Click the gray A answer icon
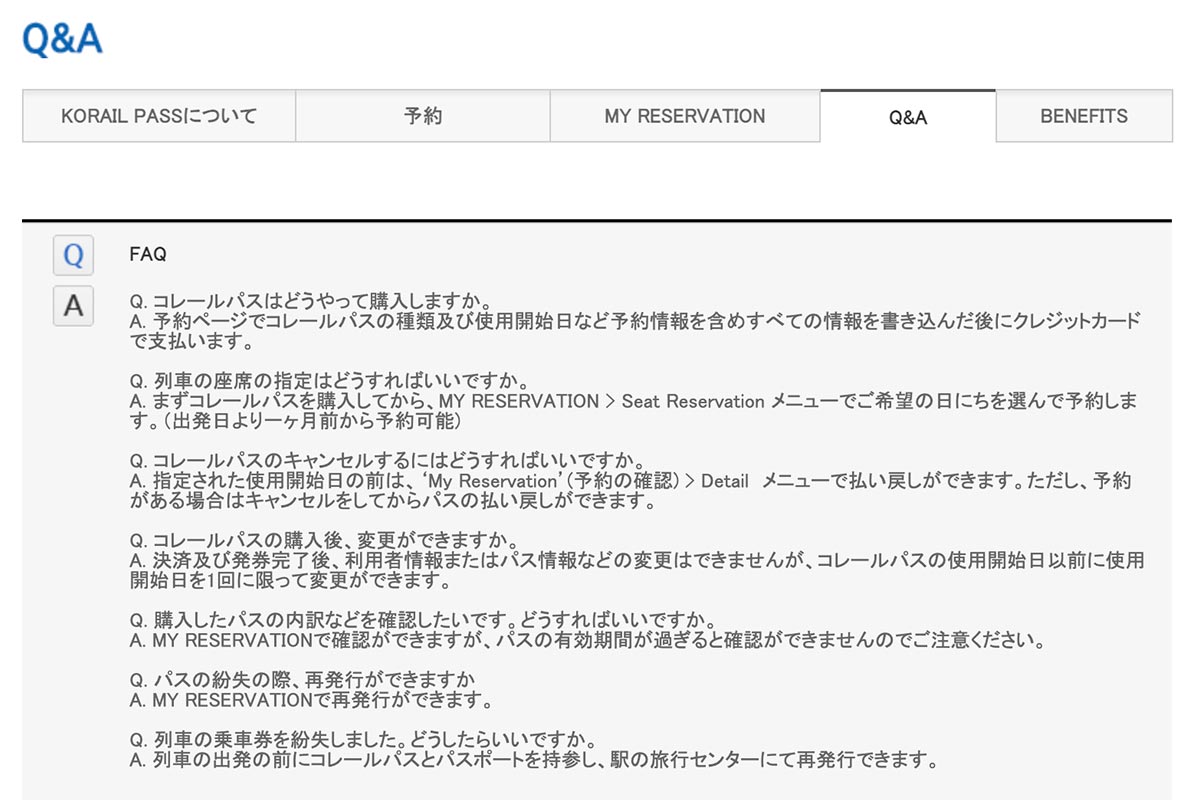1200x800 pixels. tap(73, 305)
